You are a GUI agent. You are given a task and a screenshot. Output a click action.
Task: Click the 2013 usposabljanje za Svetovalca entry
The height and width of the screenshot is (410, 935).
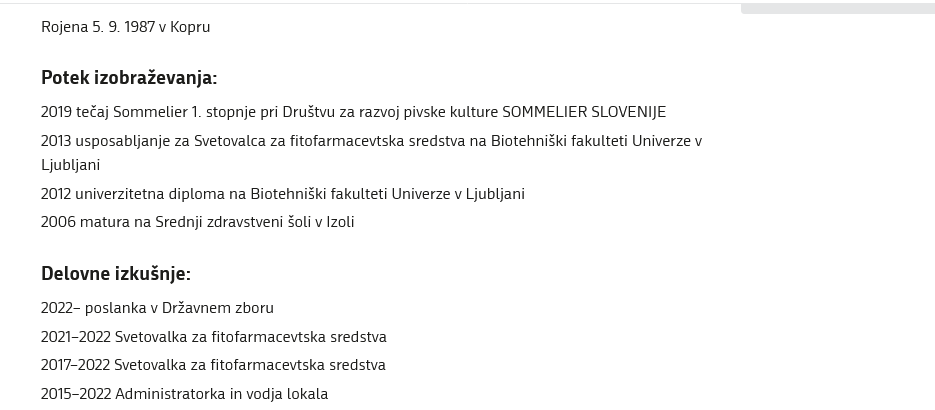(371, 153)
